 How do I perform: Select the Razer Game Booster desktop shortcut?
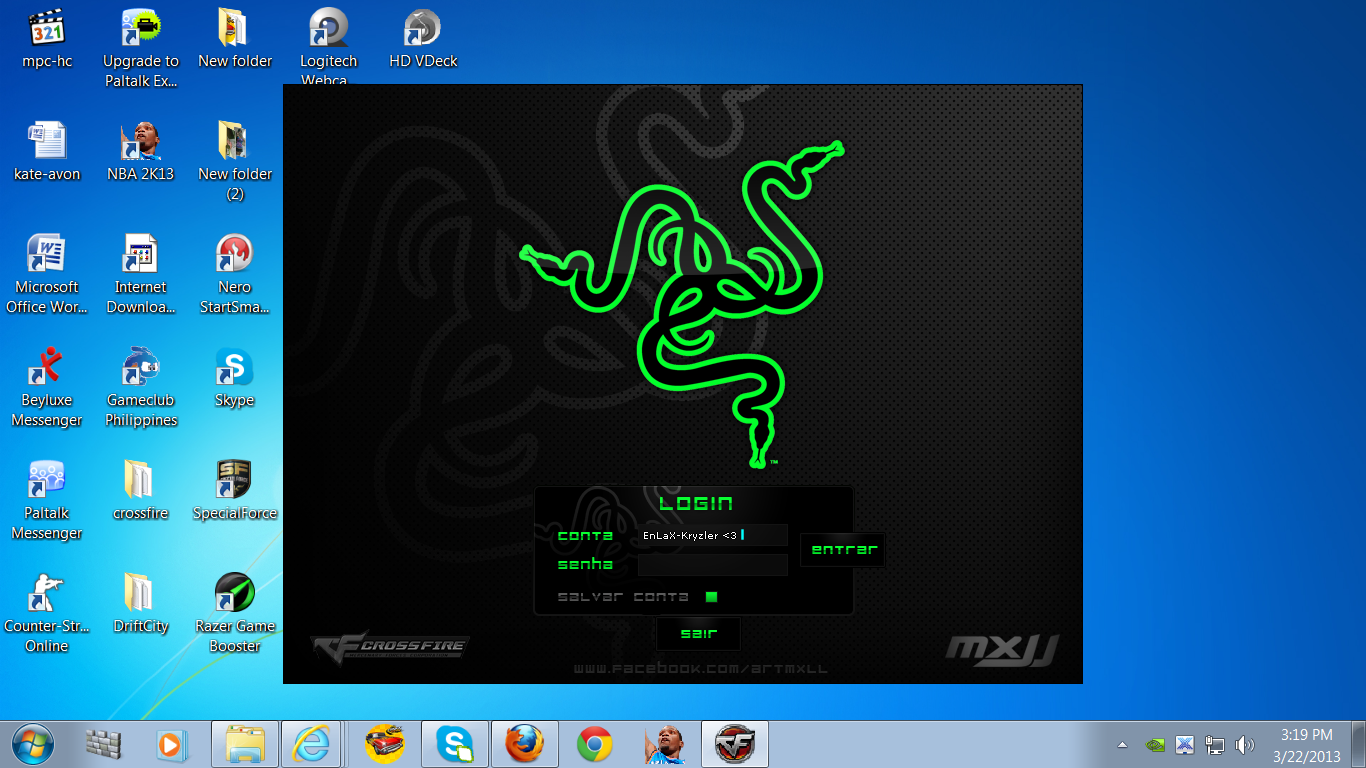pyautogui.click(x=234, y=614)
